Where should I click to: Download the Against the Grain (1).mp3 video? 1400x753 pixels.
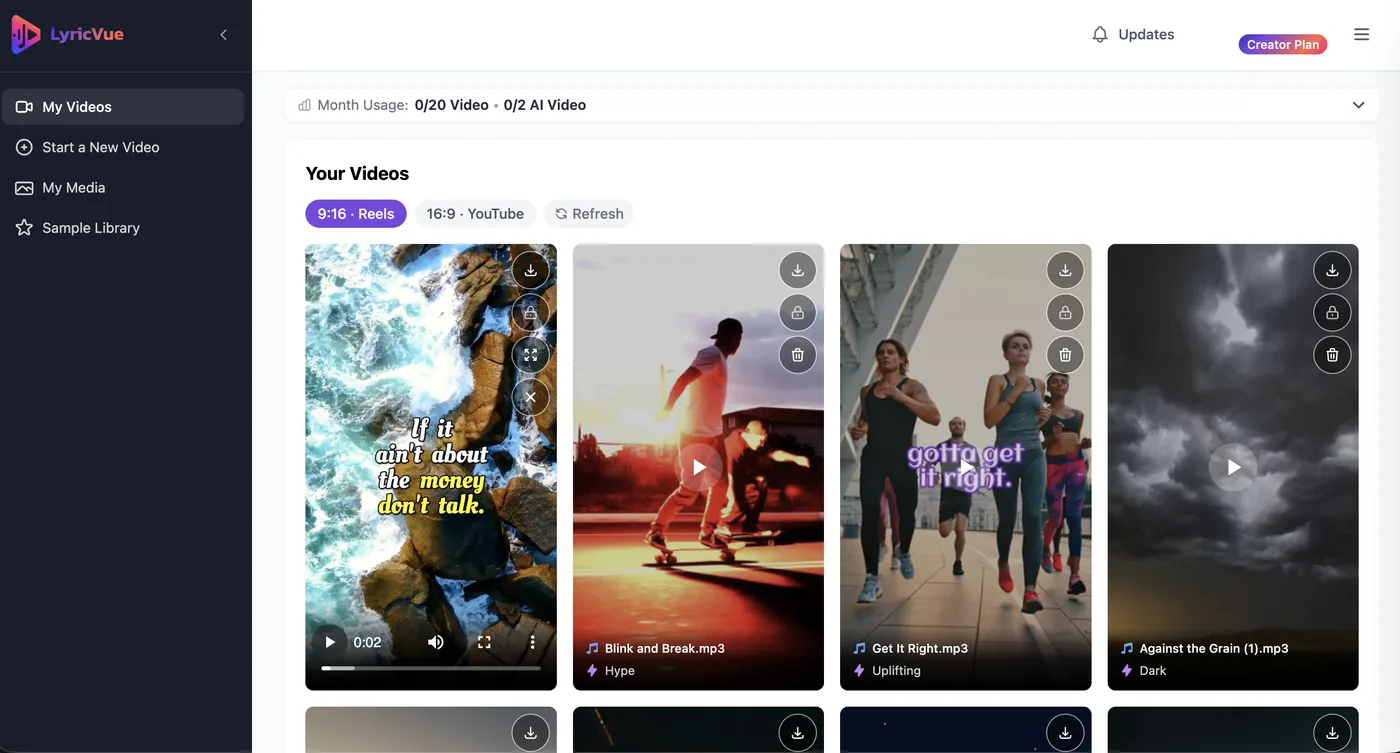tap(1332, 270)
